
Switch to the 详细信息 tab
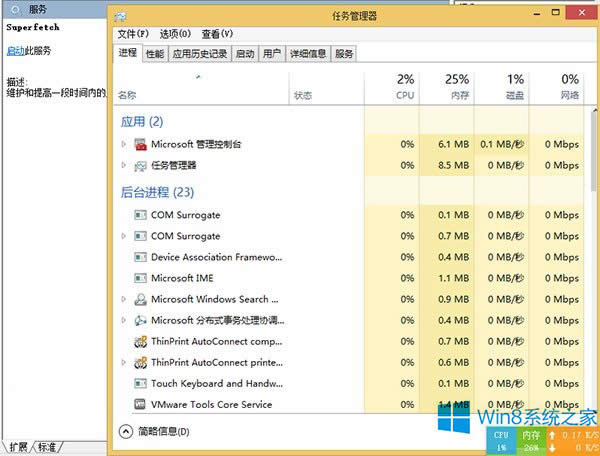point(308,54)
